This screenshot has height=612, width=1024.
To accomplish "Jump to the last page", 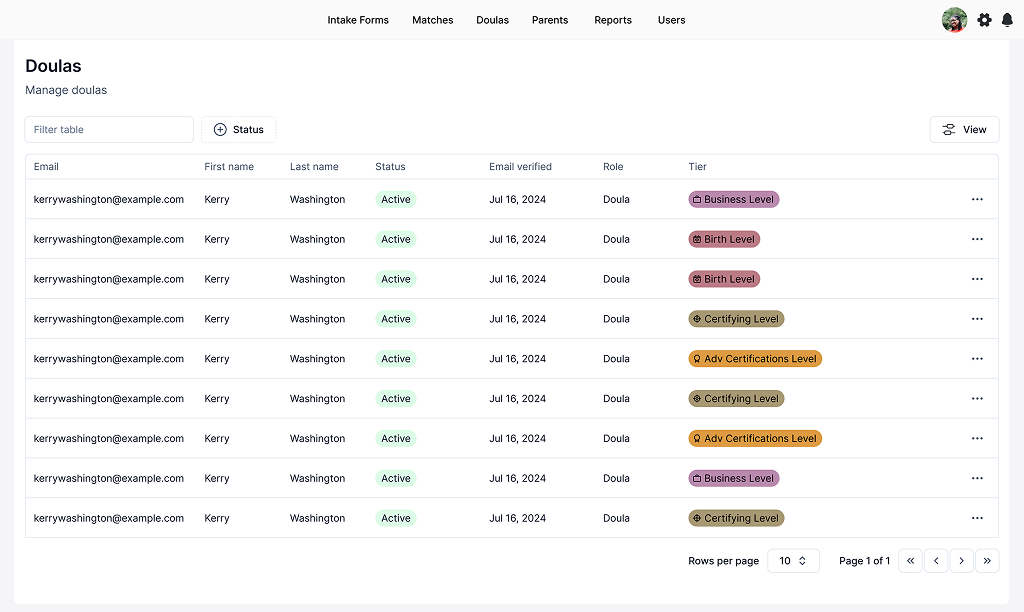I will point(987,561).
